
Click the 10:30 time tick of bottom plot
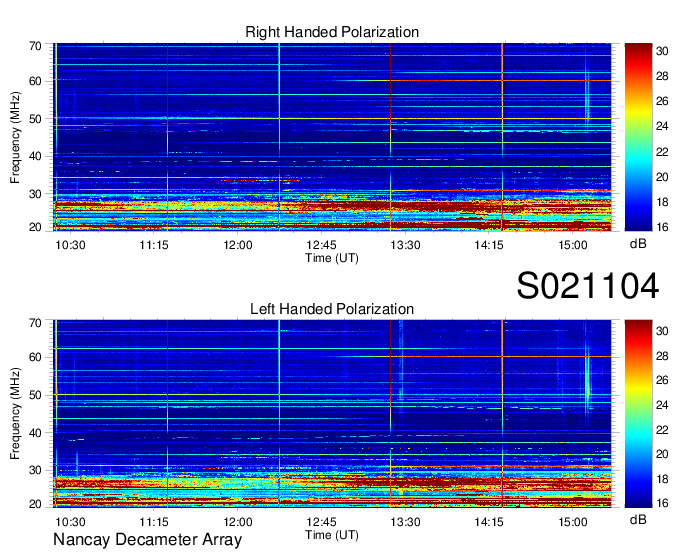click(x=70, y=522)
